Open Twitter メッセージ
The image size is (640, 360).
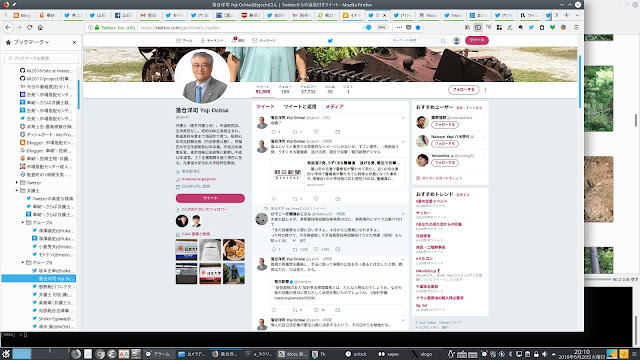point(264,40)
